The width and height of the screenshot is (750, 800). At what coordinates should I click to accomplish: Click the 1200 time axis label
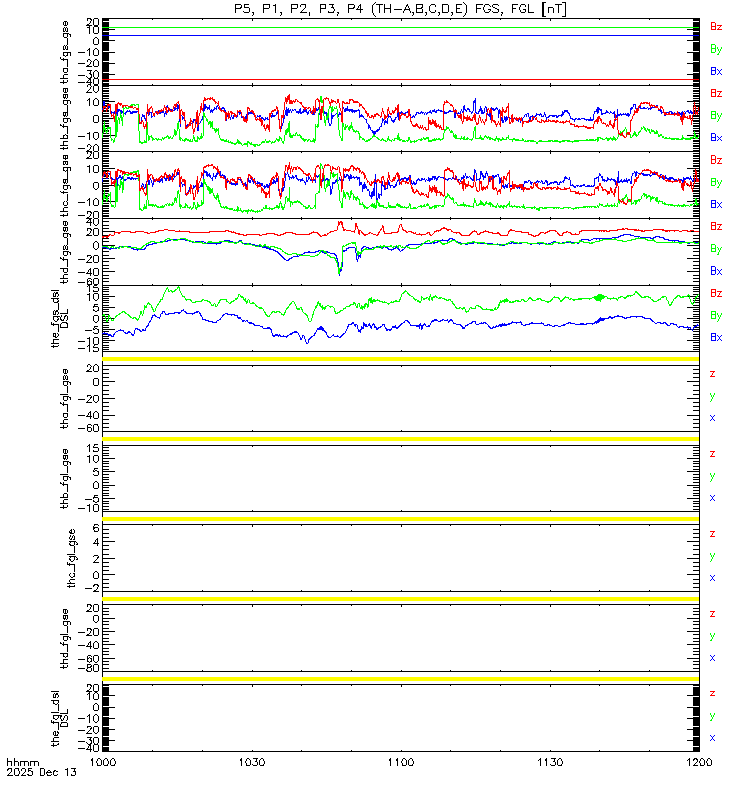pyautogui.click(x=699, y=762)
